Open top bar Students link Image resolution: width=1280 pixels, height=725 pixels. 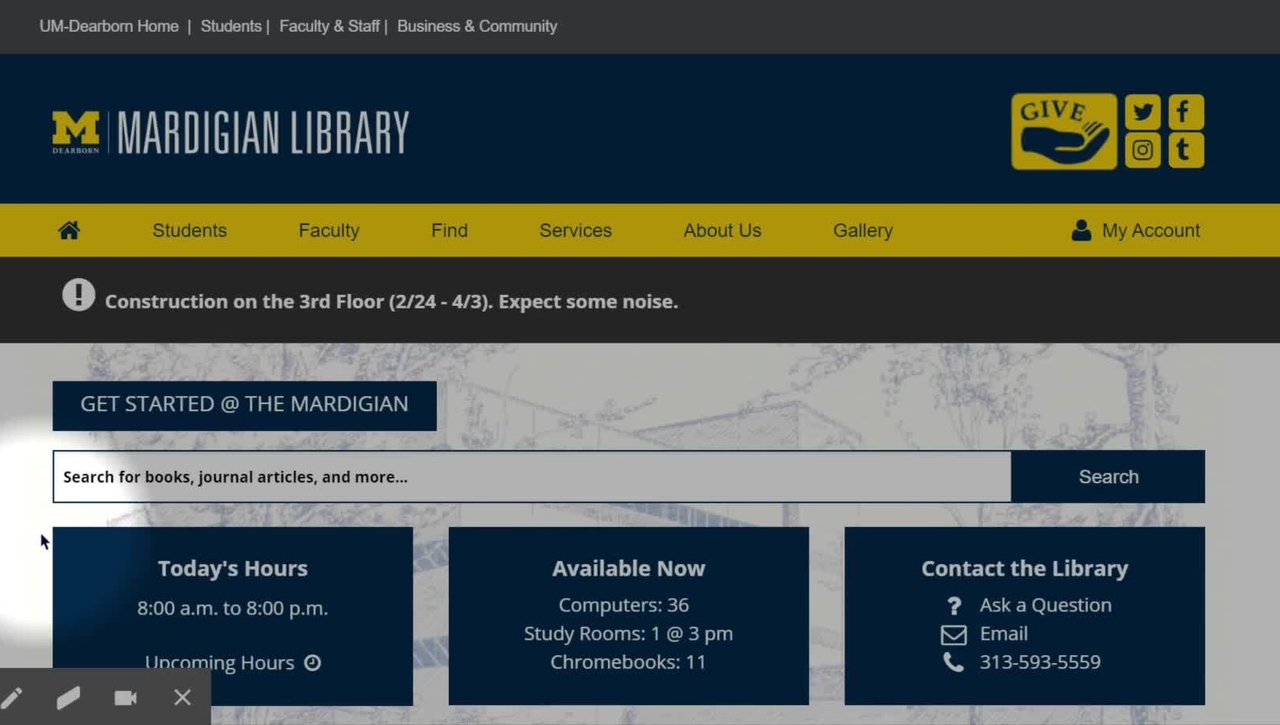click(x=231, y=26)
